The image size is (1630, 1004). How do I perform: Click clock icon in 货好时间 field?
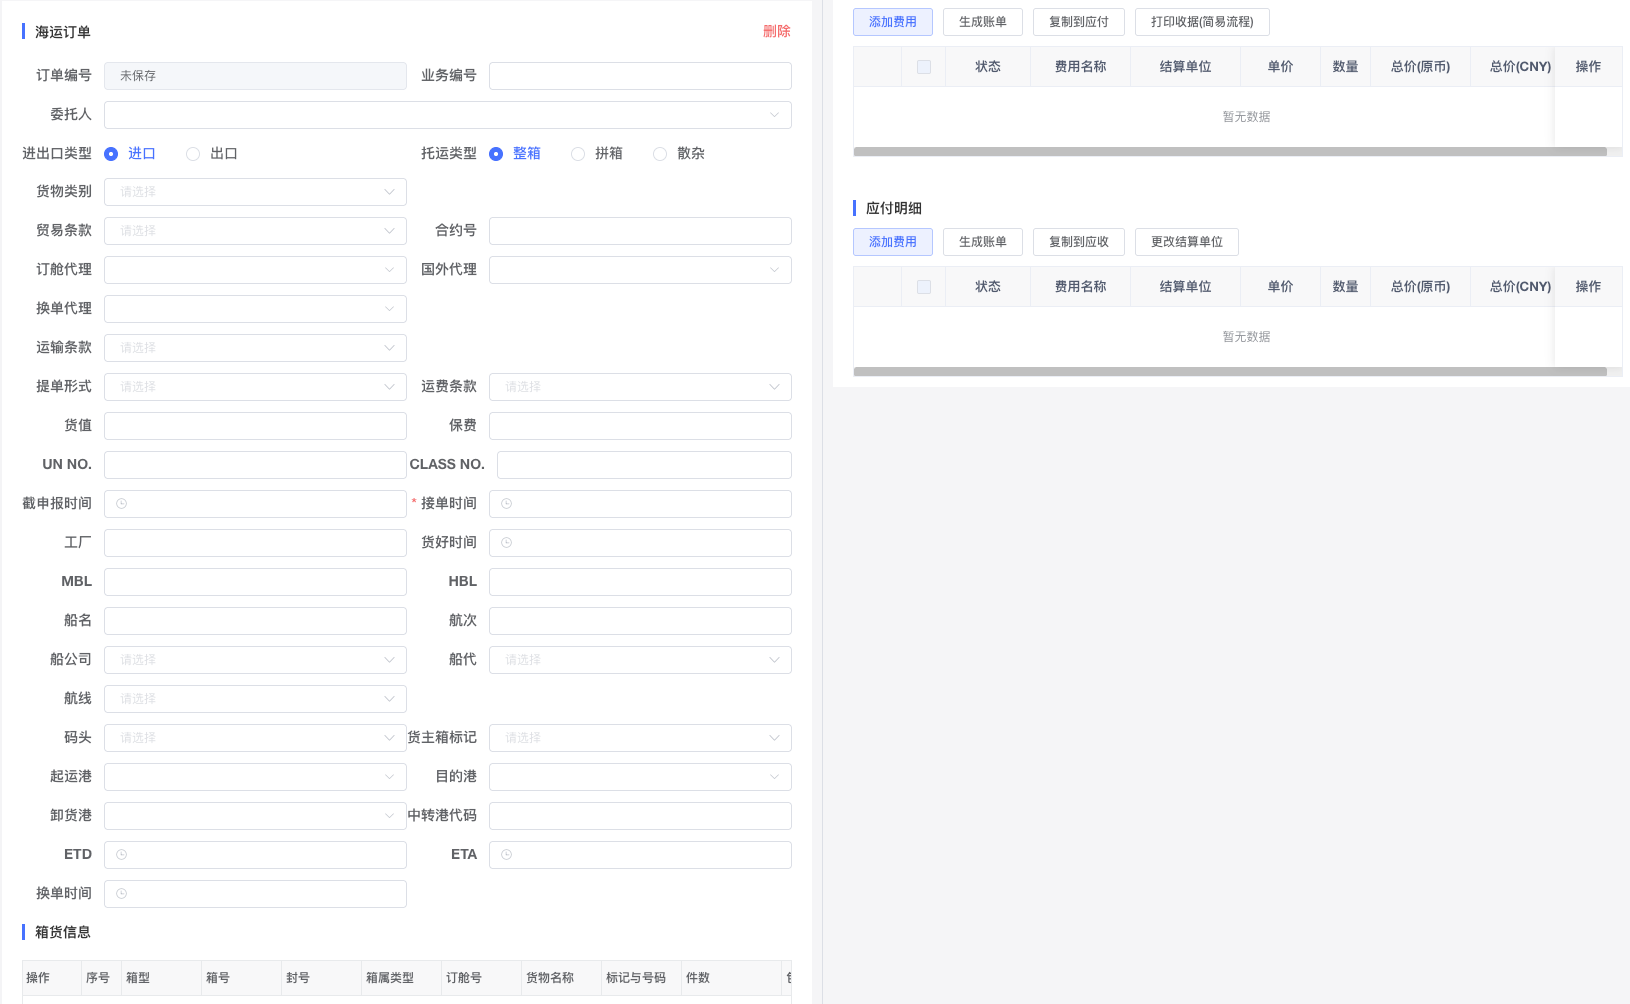click(507, 543)
